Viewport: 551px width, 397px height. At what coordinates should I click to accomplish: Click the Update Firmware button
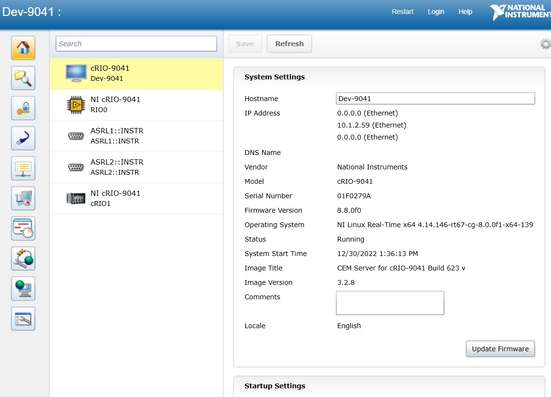(500, 349)
